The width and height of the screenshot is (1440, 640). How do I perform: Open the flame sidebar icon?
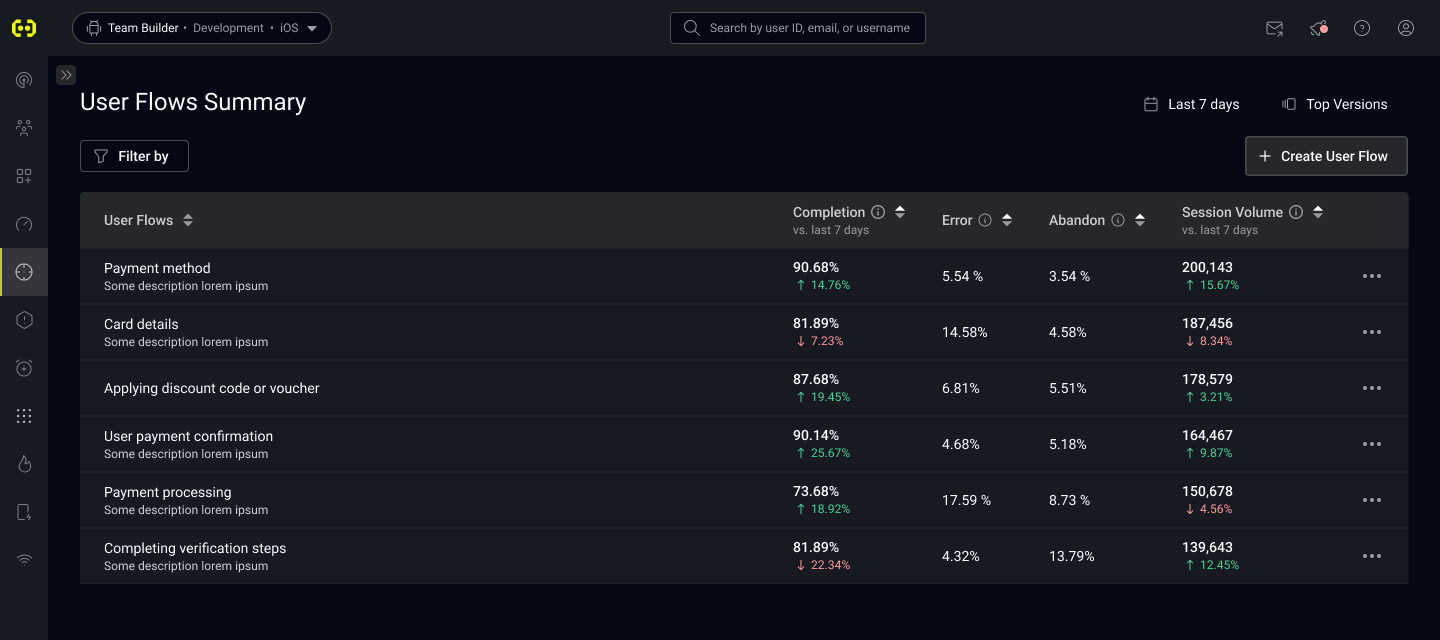click(x=24, y=464)
